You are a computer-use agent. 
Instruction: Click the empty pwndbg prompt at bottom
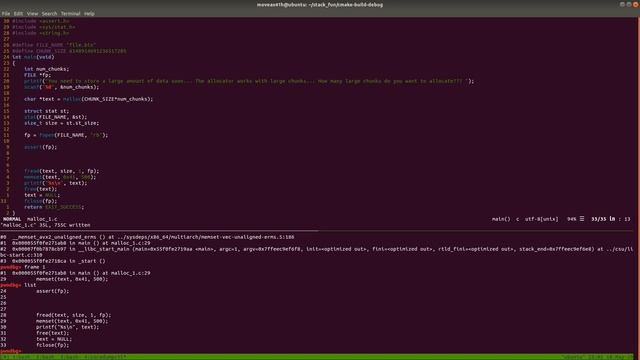point(11,351)
